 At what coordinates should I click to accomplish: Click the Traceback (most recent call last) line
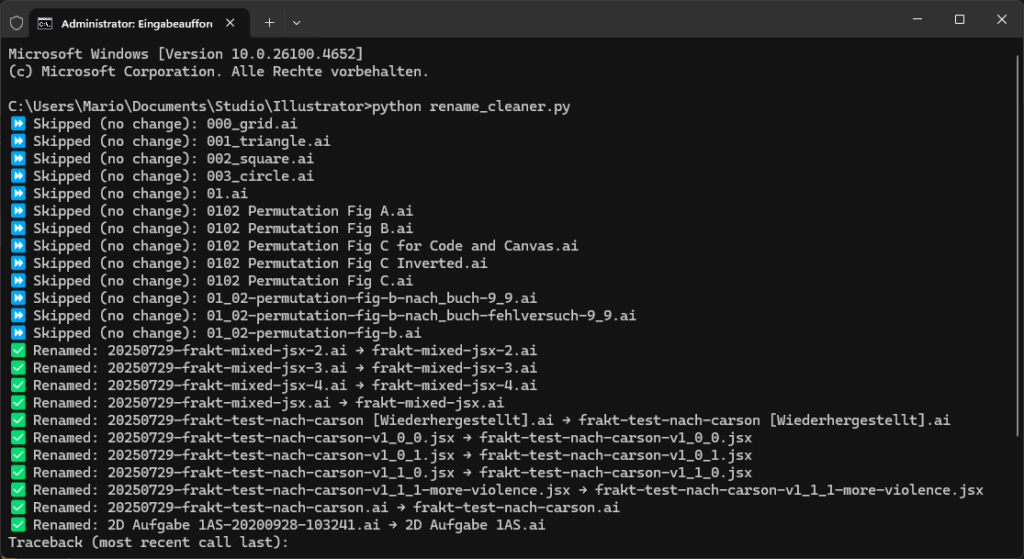[x=148, y=543]
